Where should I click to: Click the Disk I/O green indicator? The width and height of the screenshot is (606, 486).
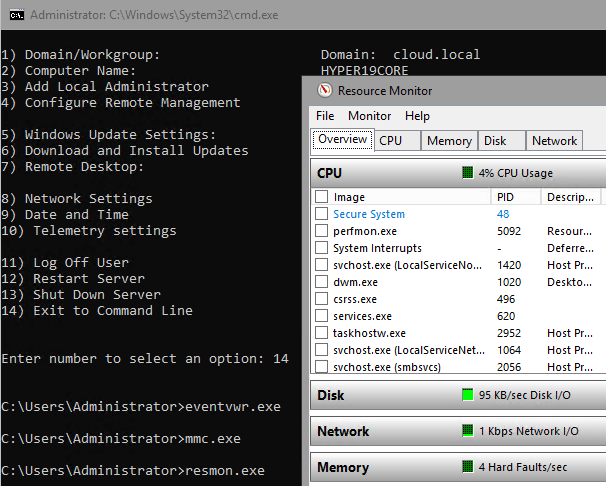pyautogui.click(x=468, y=395)
